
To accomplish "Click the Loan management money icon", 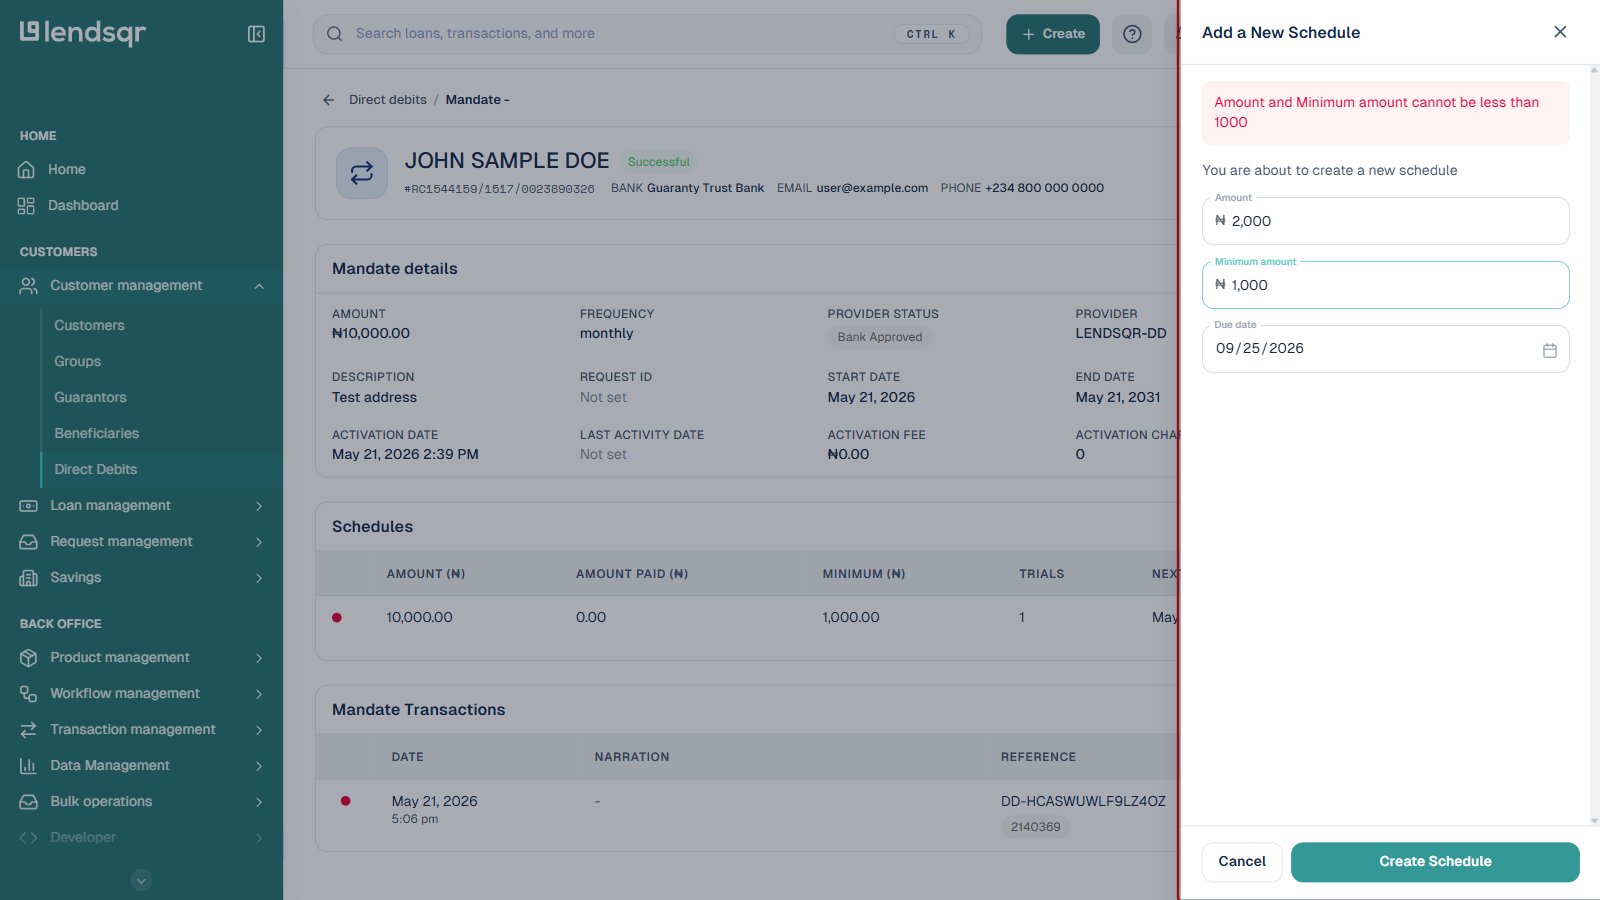I will 29,506.
